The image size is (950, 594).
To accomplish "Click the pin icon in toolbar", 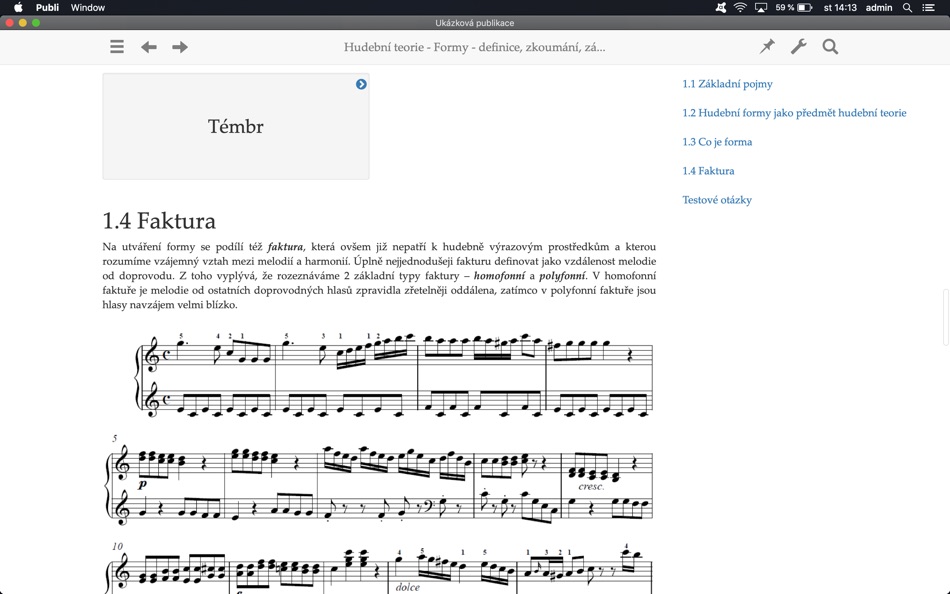I will (x=767, y=47).
